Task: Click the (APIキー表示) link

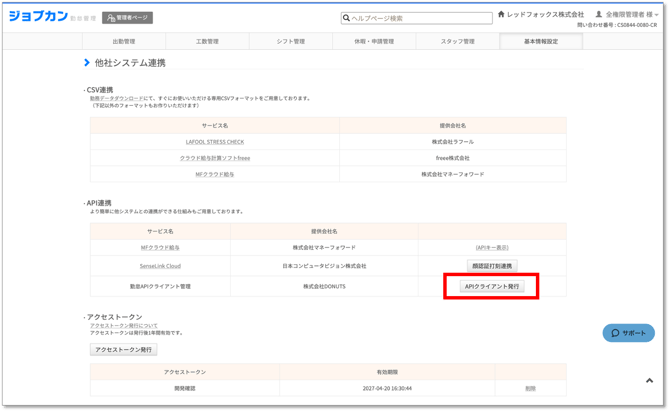Action: [492, 247]
